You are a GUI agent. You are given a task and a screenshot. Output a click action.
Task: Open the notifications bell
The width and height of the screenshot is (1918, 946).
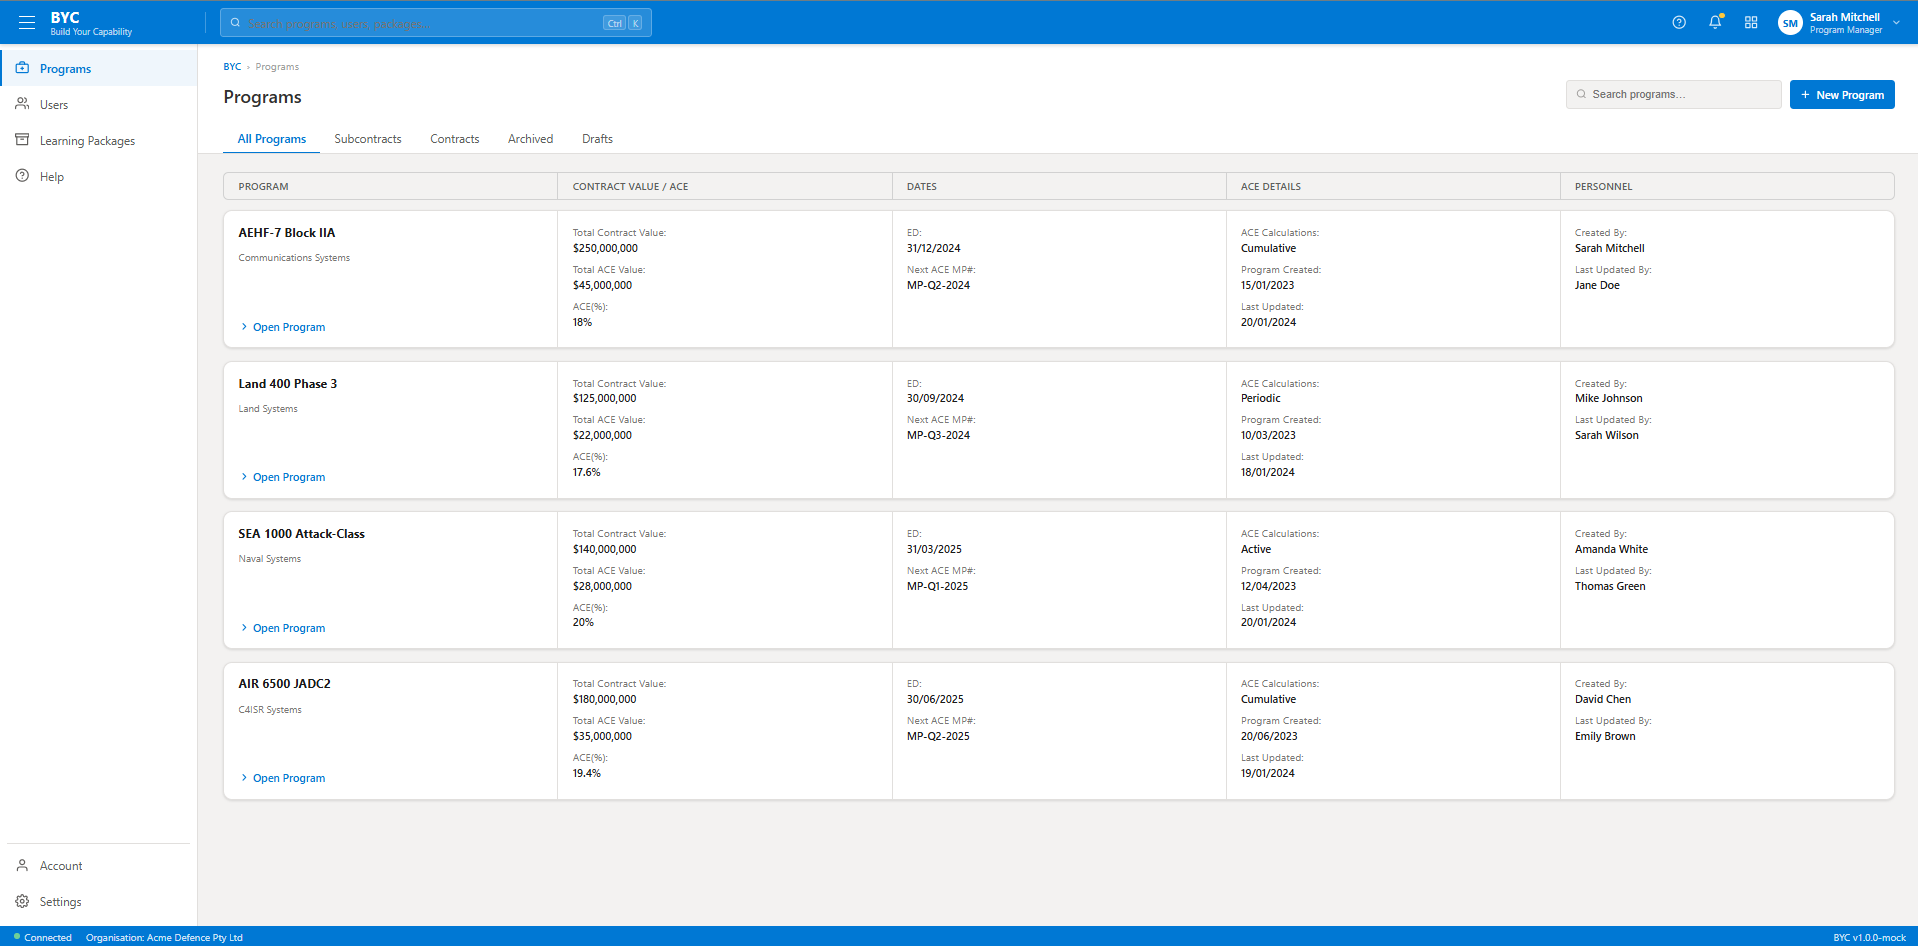[x=1715, y=22]
